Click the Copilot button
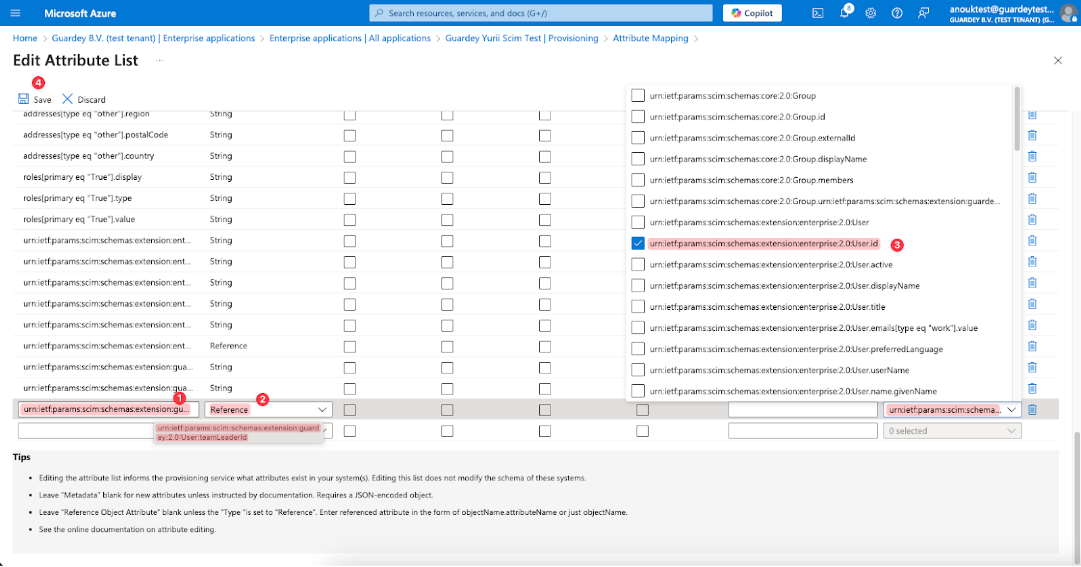 tap(752, 13)
